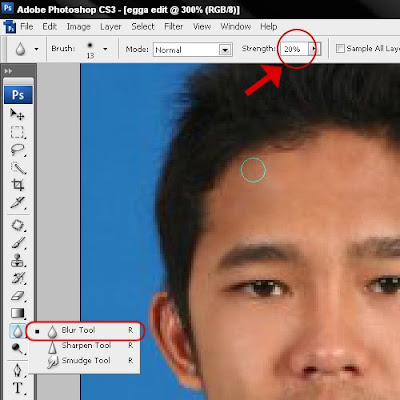Select the Rectangular Marquee tool
Viewport: 400px width, 400px height.
(17, 132)
